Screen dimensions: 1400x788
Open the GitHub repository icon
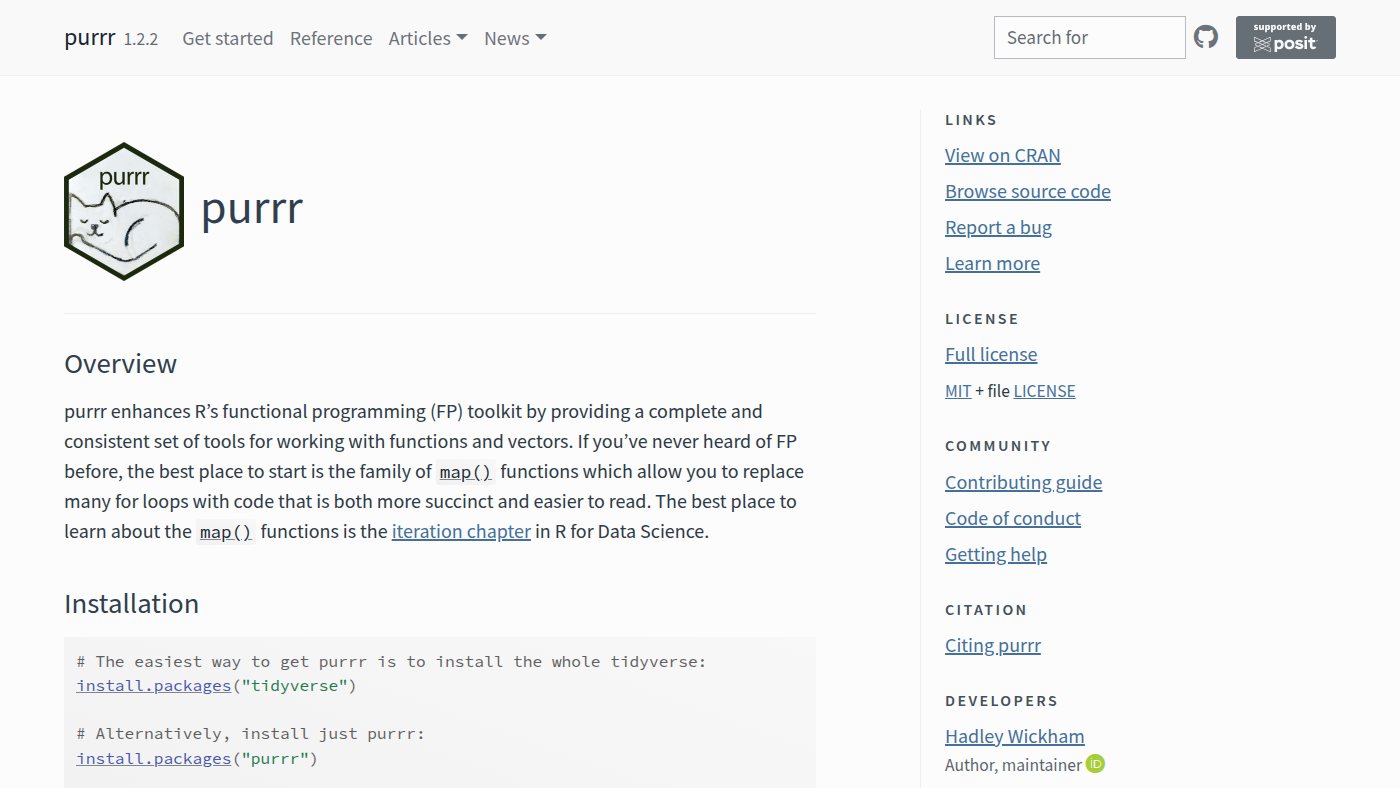click(x=1206, y=38)
